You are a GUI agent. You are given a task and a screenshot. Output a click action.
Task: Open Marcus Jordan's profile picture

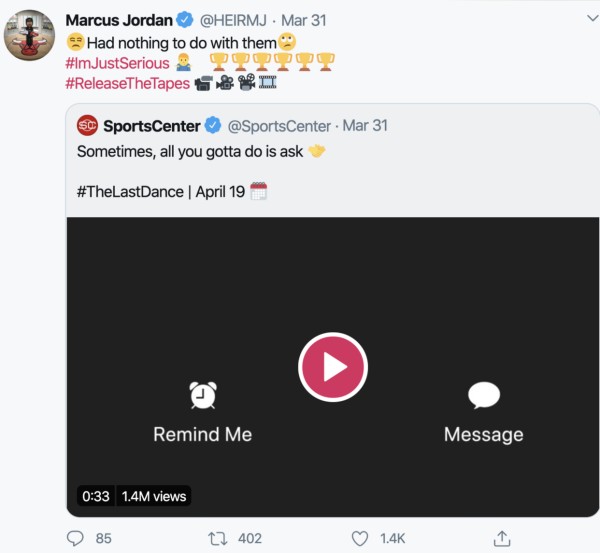[x=30, y=36]
